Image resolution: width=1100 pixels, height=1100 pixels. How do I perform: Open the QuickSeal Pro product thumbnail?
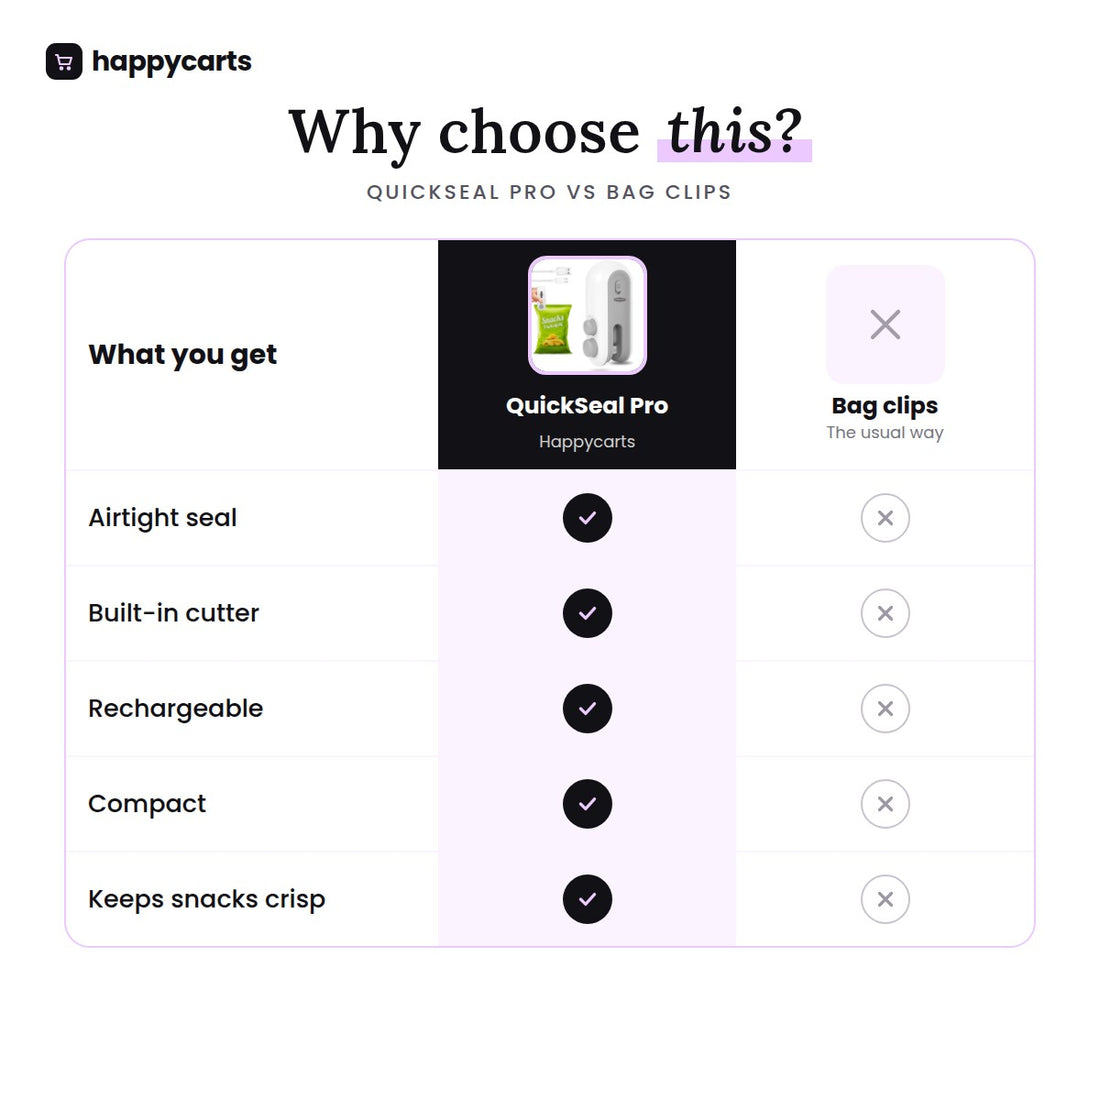tap(587, 316)
